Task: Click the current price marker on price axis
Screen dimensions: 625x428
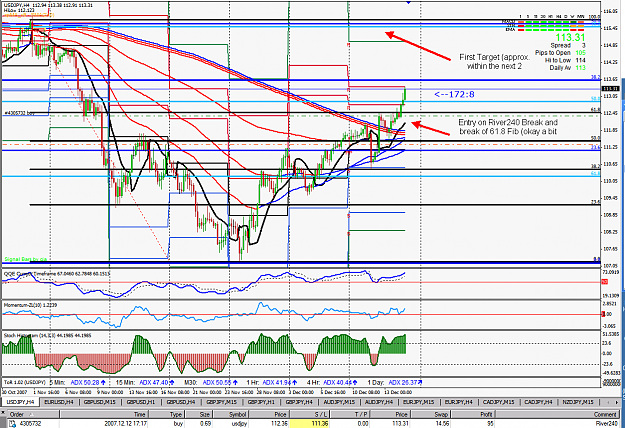Action: [610, 88]
